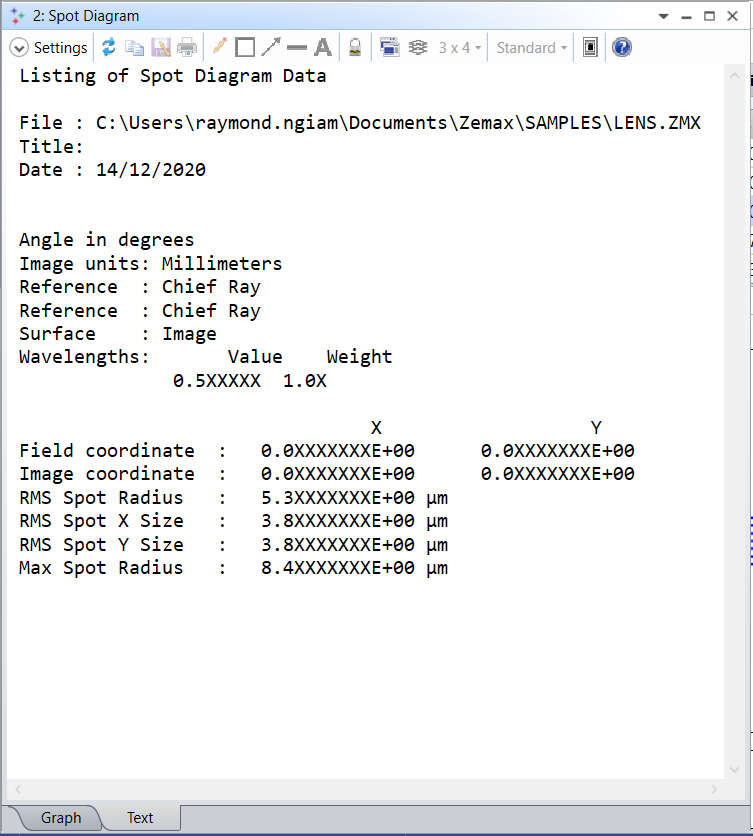Viewport: 753px width, 836px height.
Task: Open the Standard dropdown
Action: tap(531, 47)
